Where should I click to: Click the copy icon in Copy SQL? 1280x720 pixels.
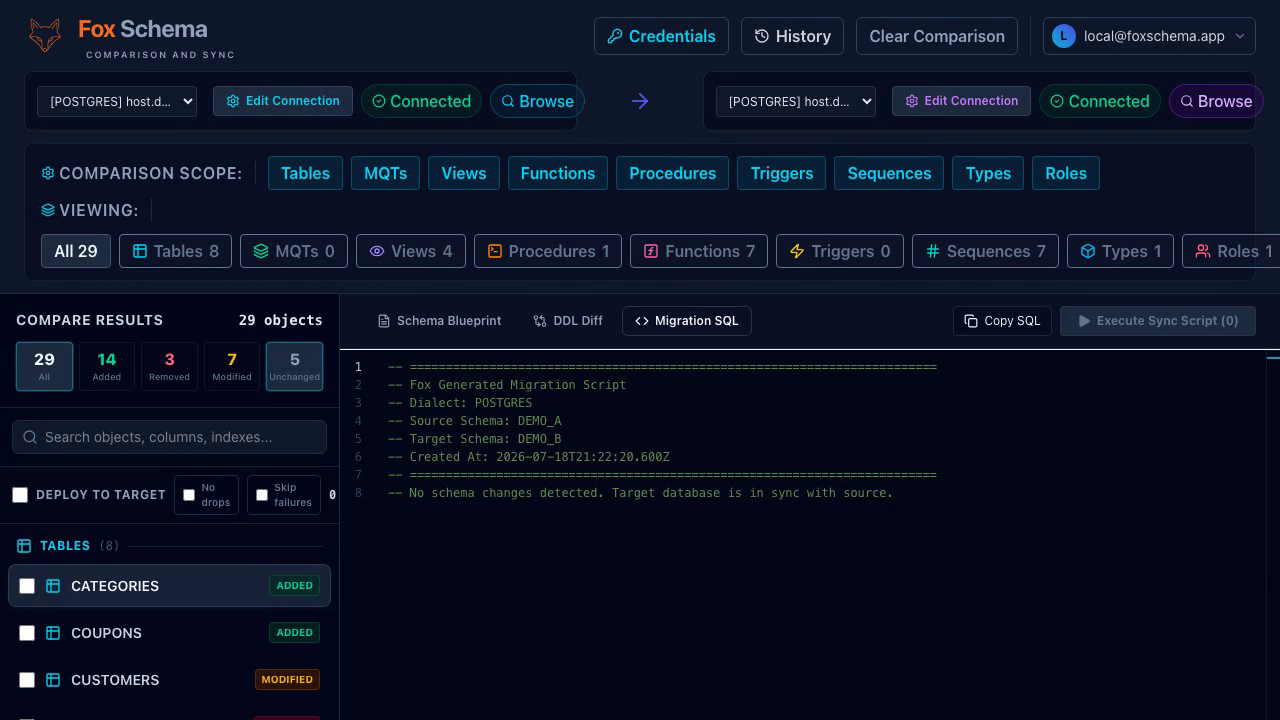point(971,321)
